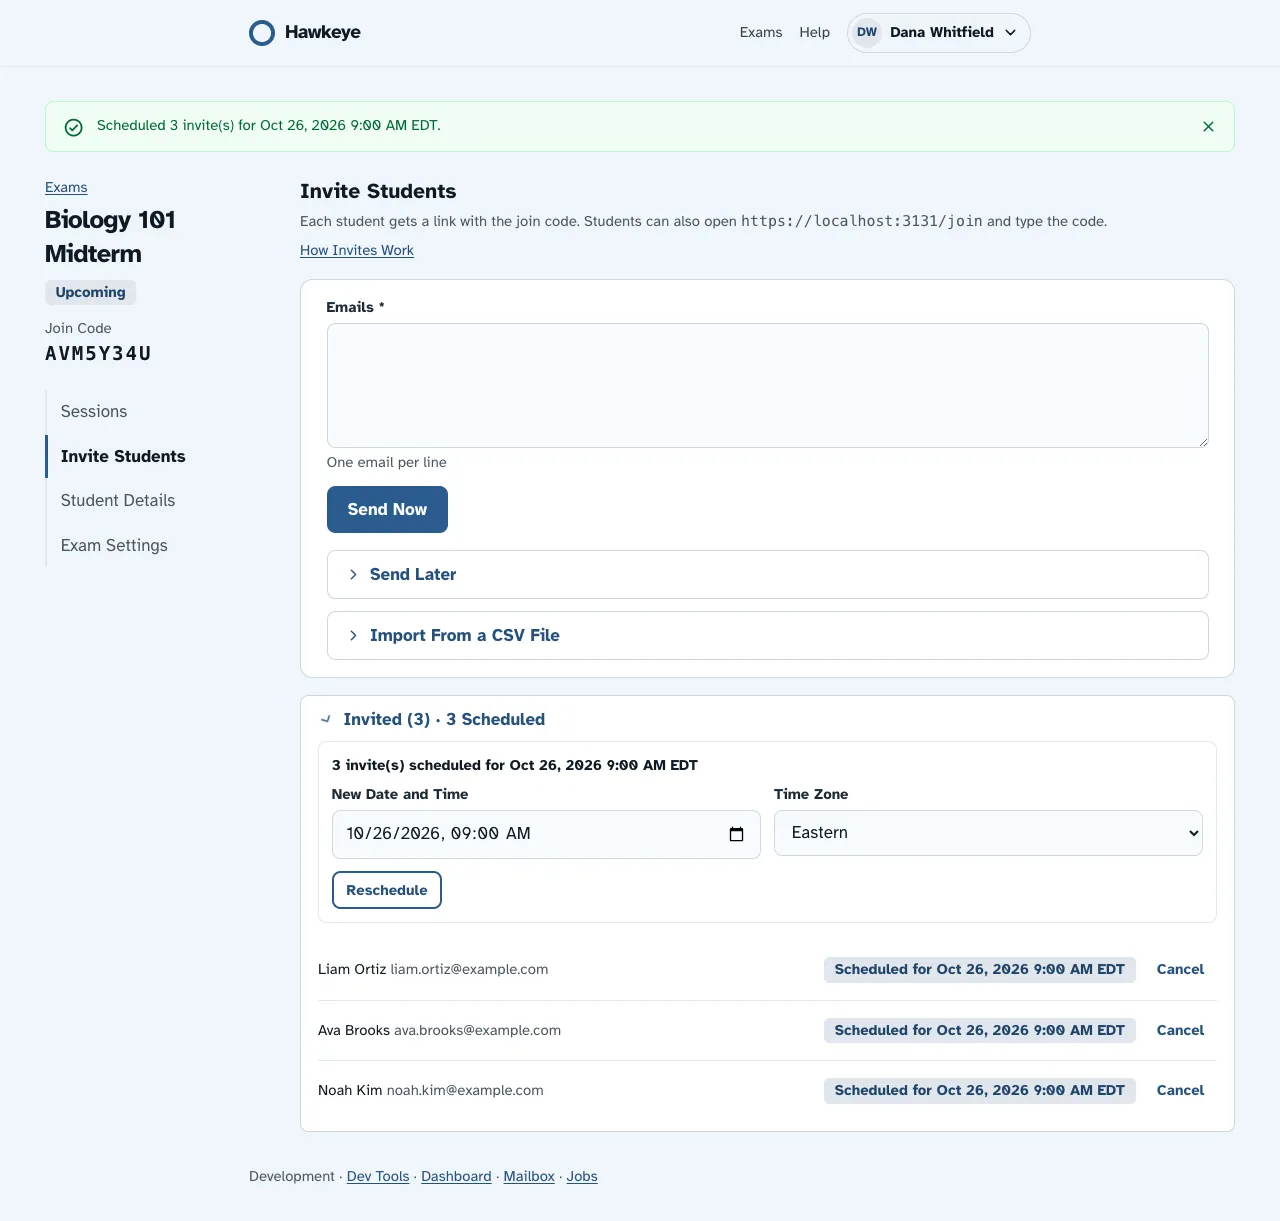
Task: Click the Invite Students page heading
Action: click(x=378, y=191)
